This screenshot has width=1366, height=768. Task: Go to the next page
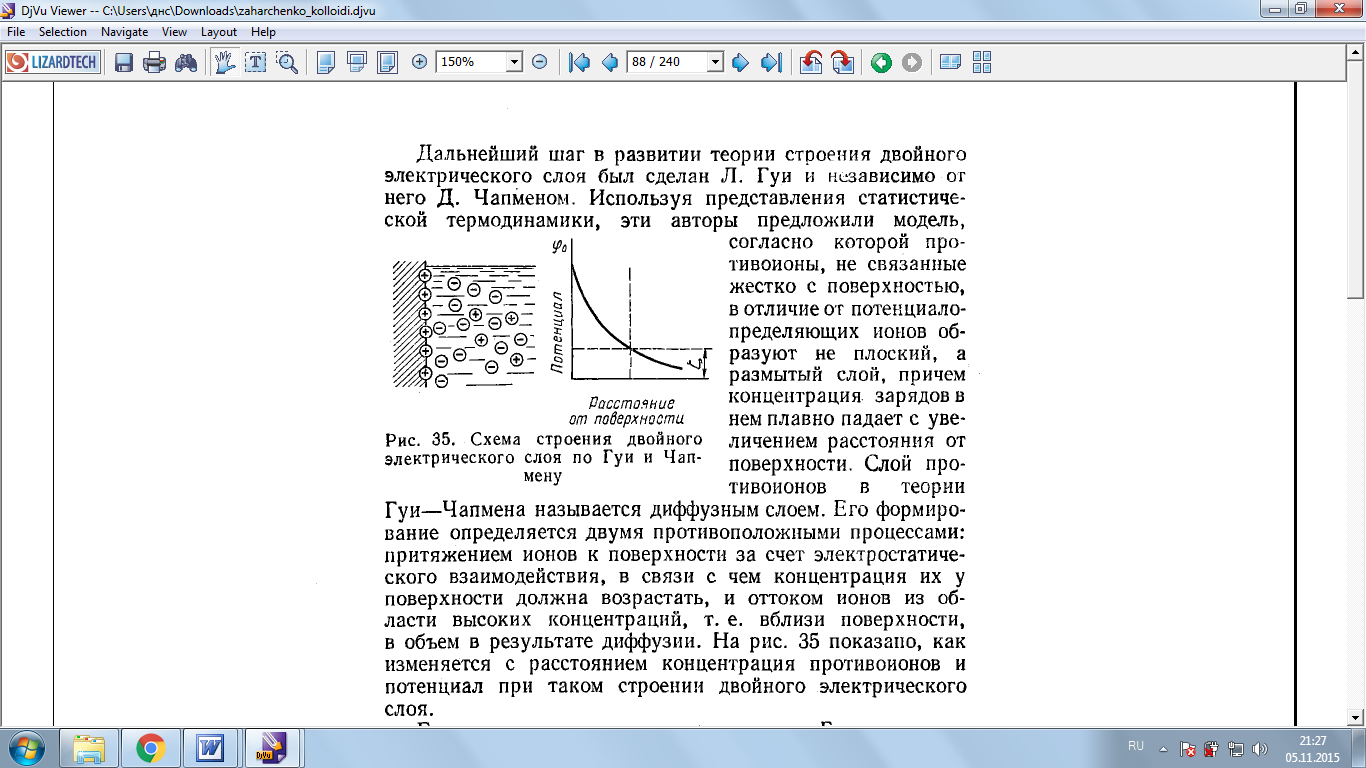(740, 62)
